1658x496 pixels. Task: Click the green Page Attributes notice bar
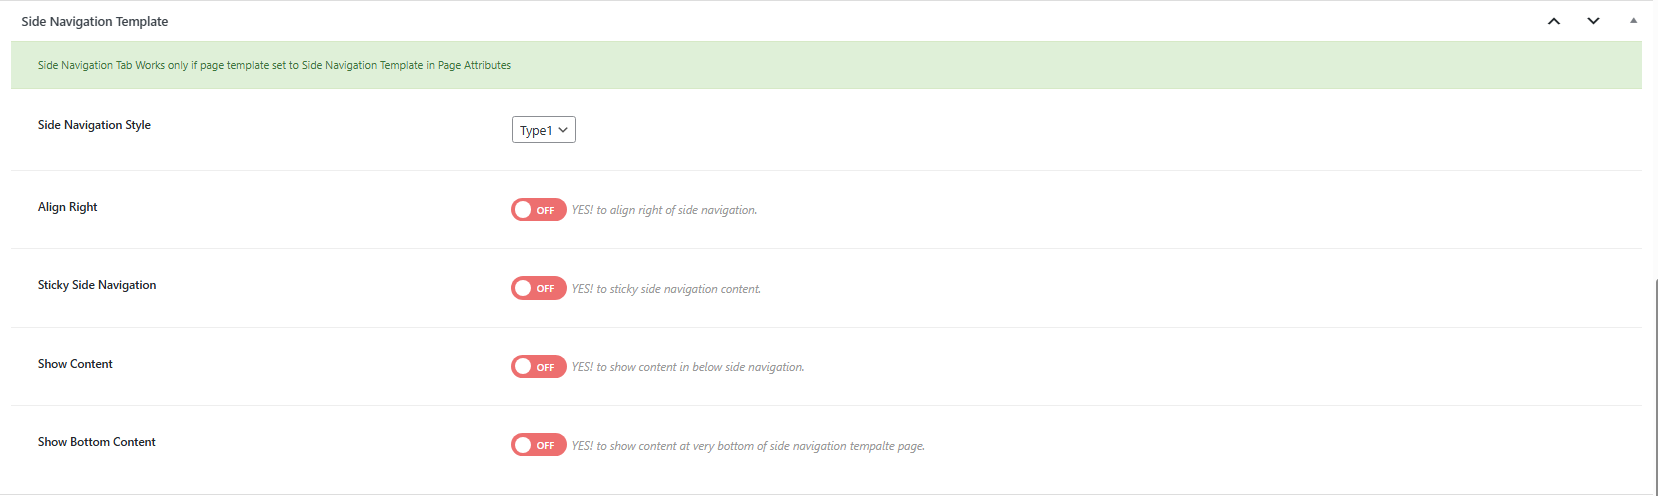[826, 65]
